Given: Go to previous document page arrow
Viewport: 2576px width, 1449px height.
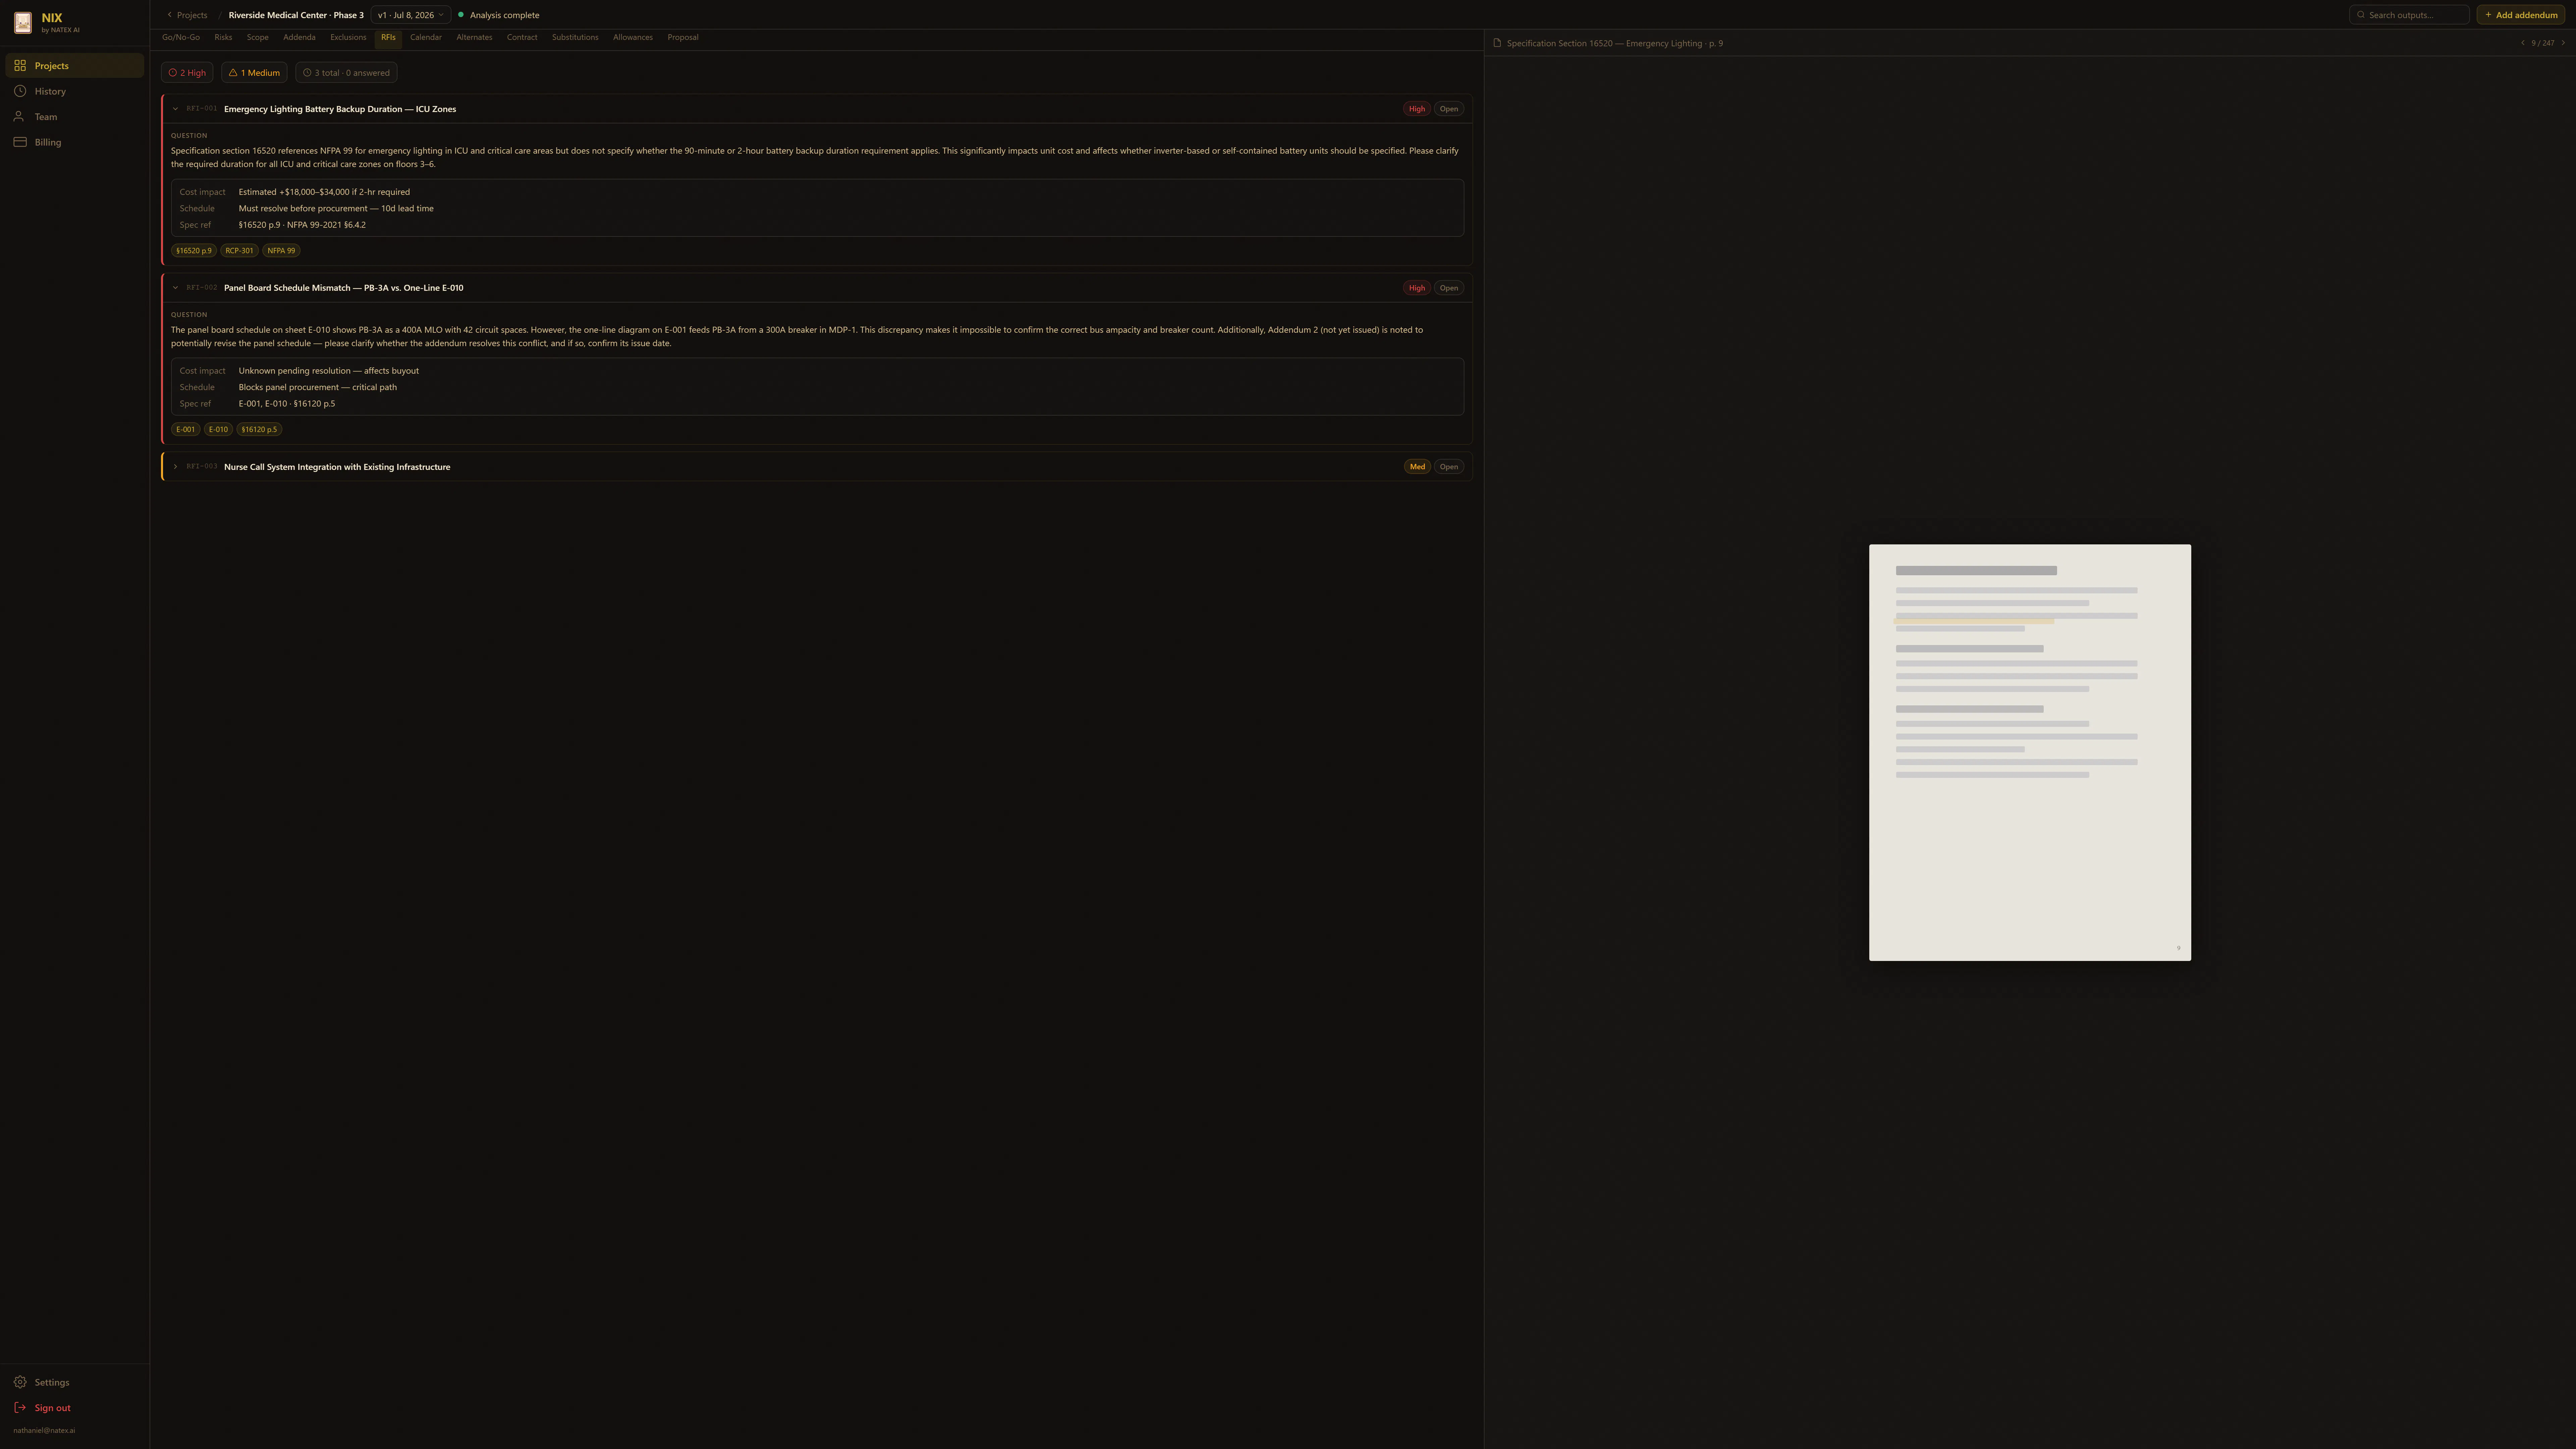Looking at the screenshot, I should point(2523,43).
